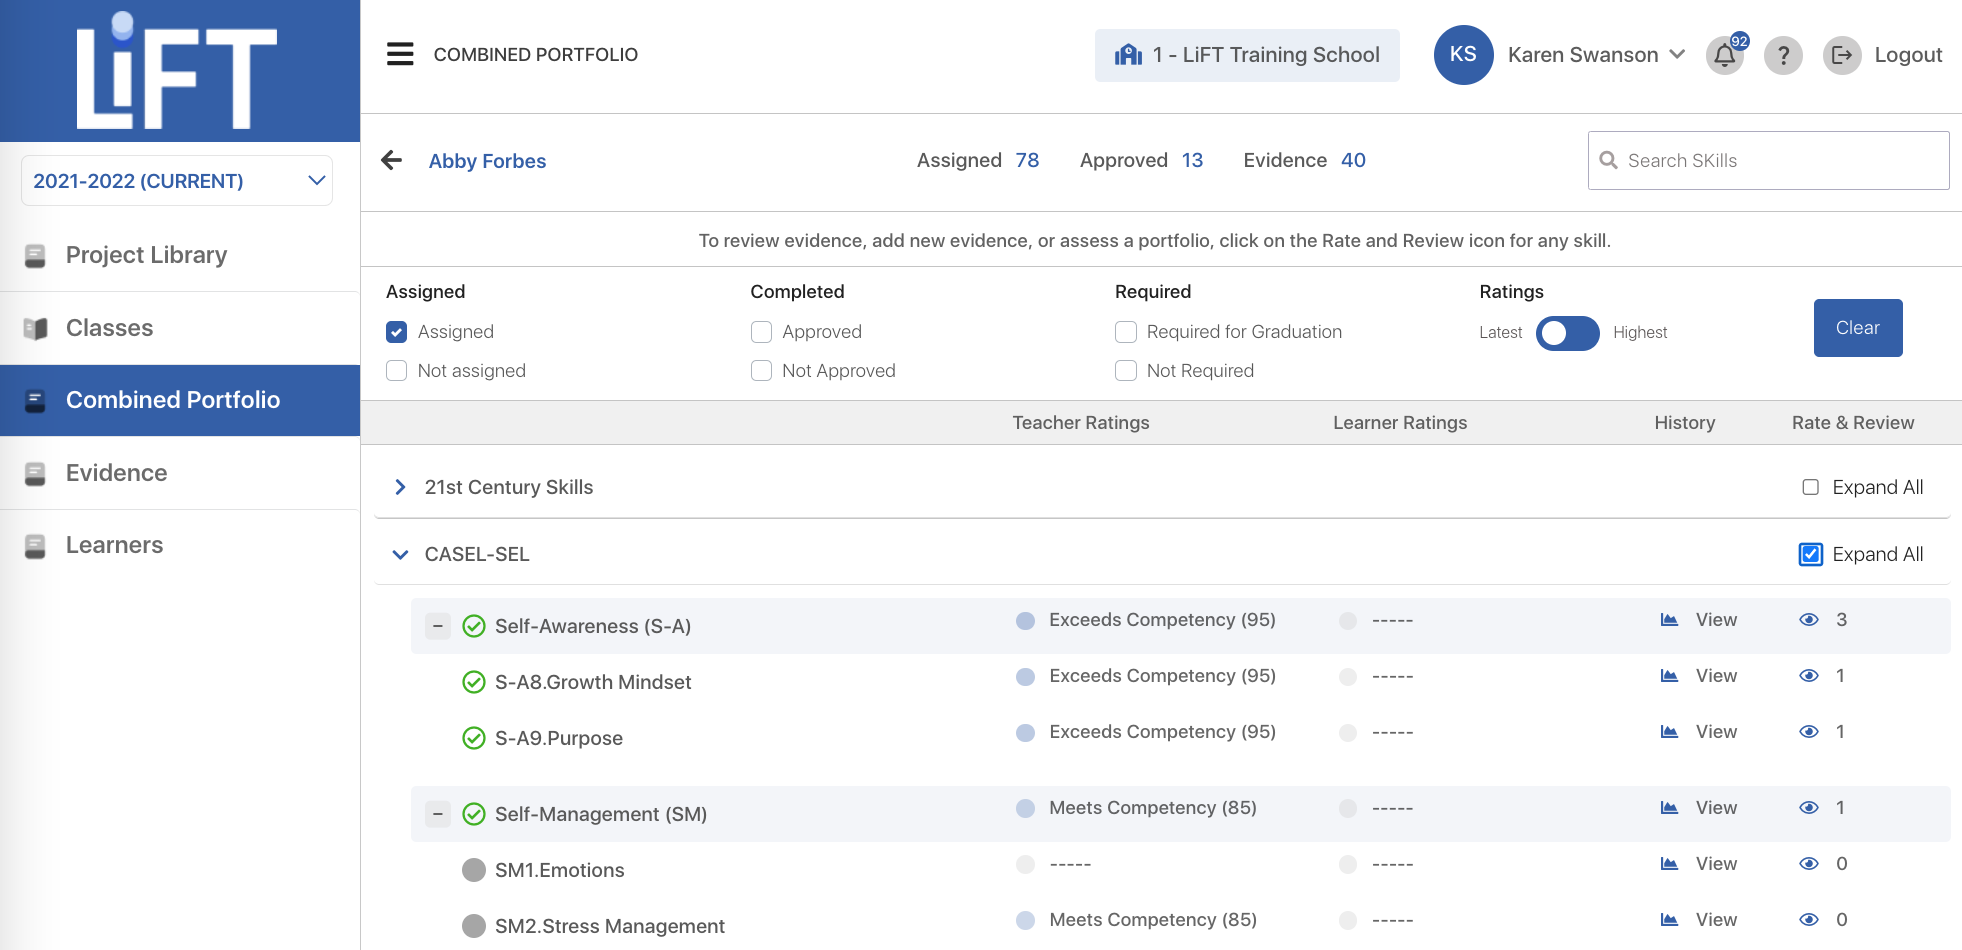
Task: Check the Not assigned filter
Action: point(397,371)
